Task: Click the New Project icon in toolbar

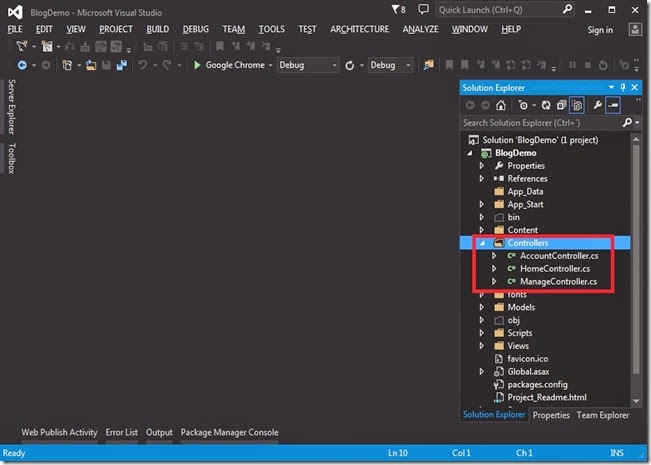Action: pos(67,65)
